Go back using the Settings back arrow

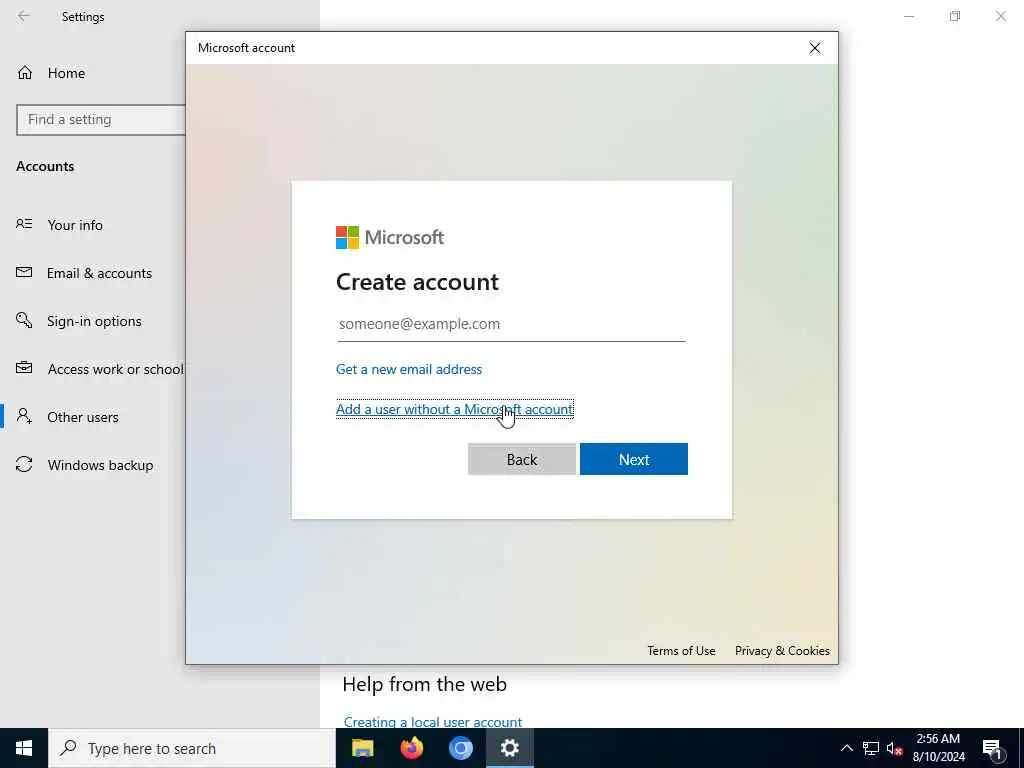pyautogui.click(x=24, y=16)
